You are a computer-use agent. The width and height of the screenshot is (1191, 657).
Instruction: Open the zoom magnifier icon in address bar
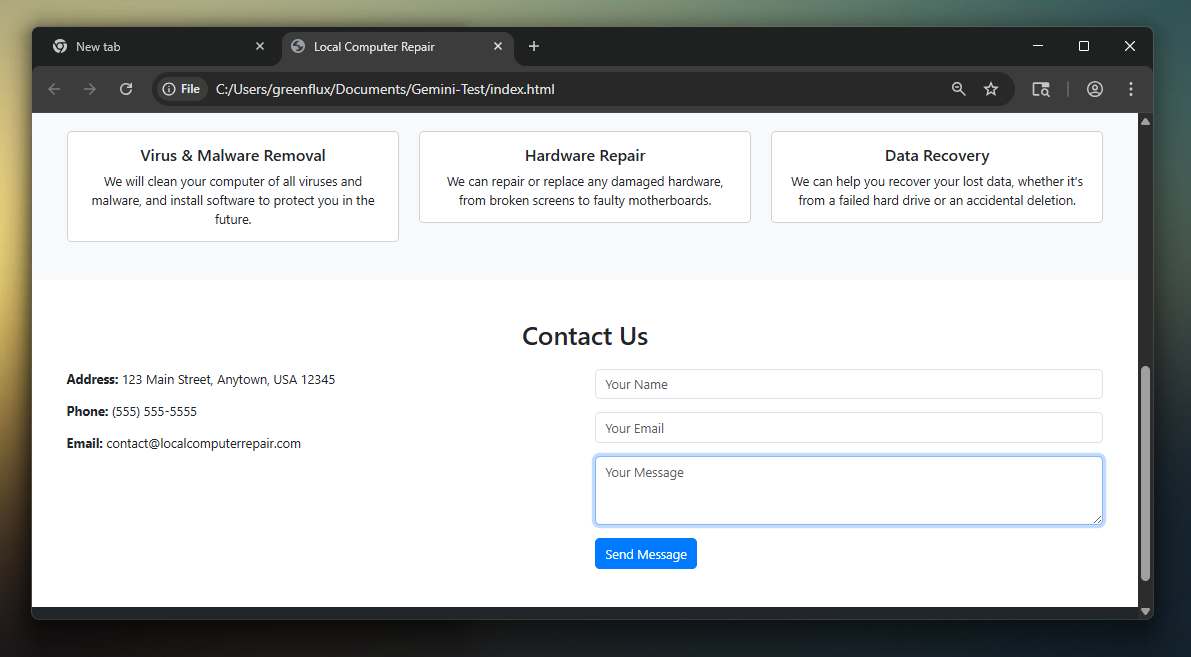958,89
